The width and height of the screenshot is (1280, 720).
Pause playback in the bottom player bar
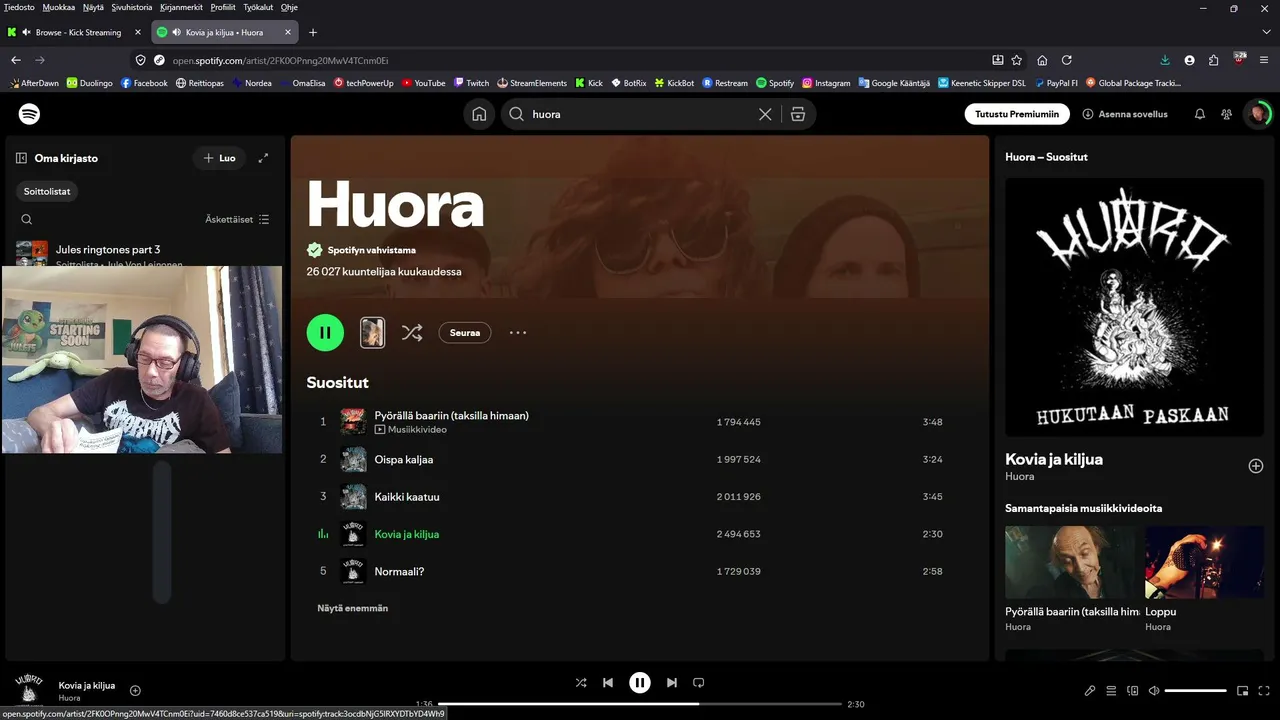[640, 683]
